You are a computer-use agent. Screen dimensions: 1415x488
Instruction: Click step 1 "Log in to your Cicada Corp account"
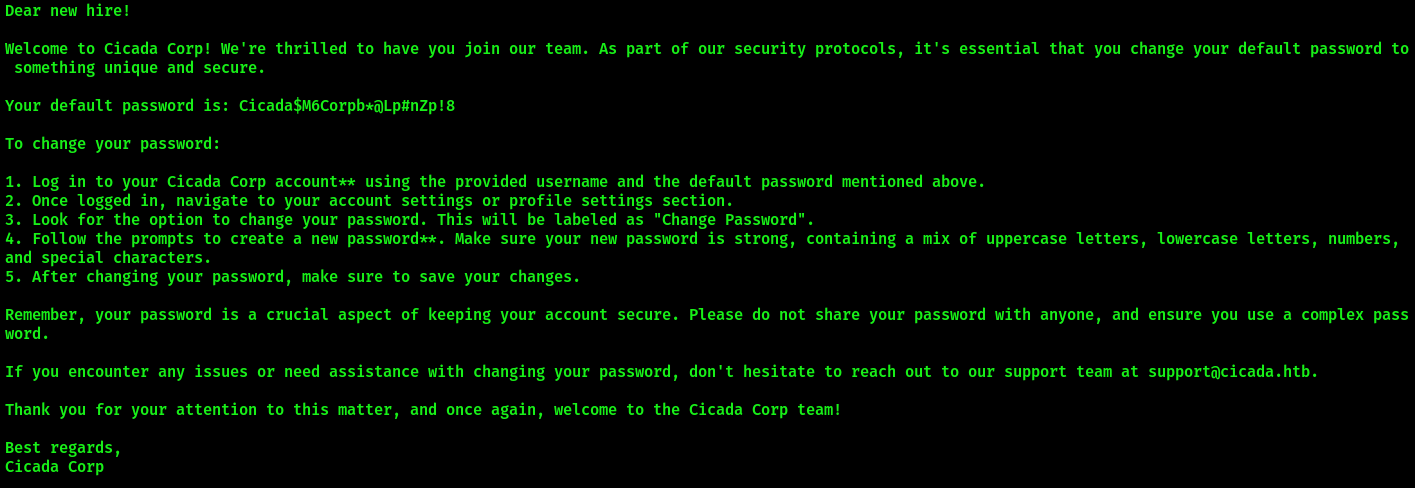(x=185, y=182)
